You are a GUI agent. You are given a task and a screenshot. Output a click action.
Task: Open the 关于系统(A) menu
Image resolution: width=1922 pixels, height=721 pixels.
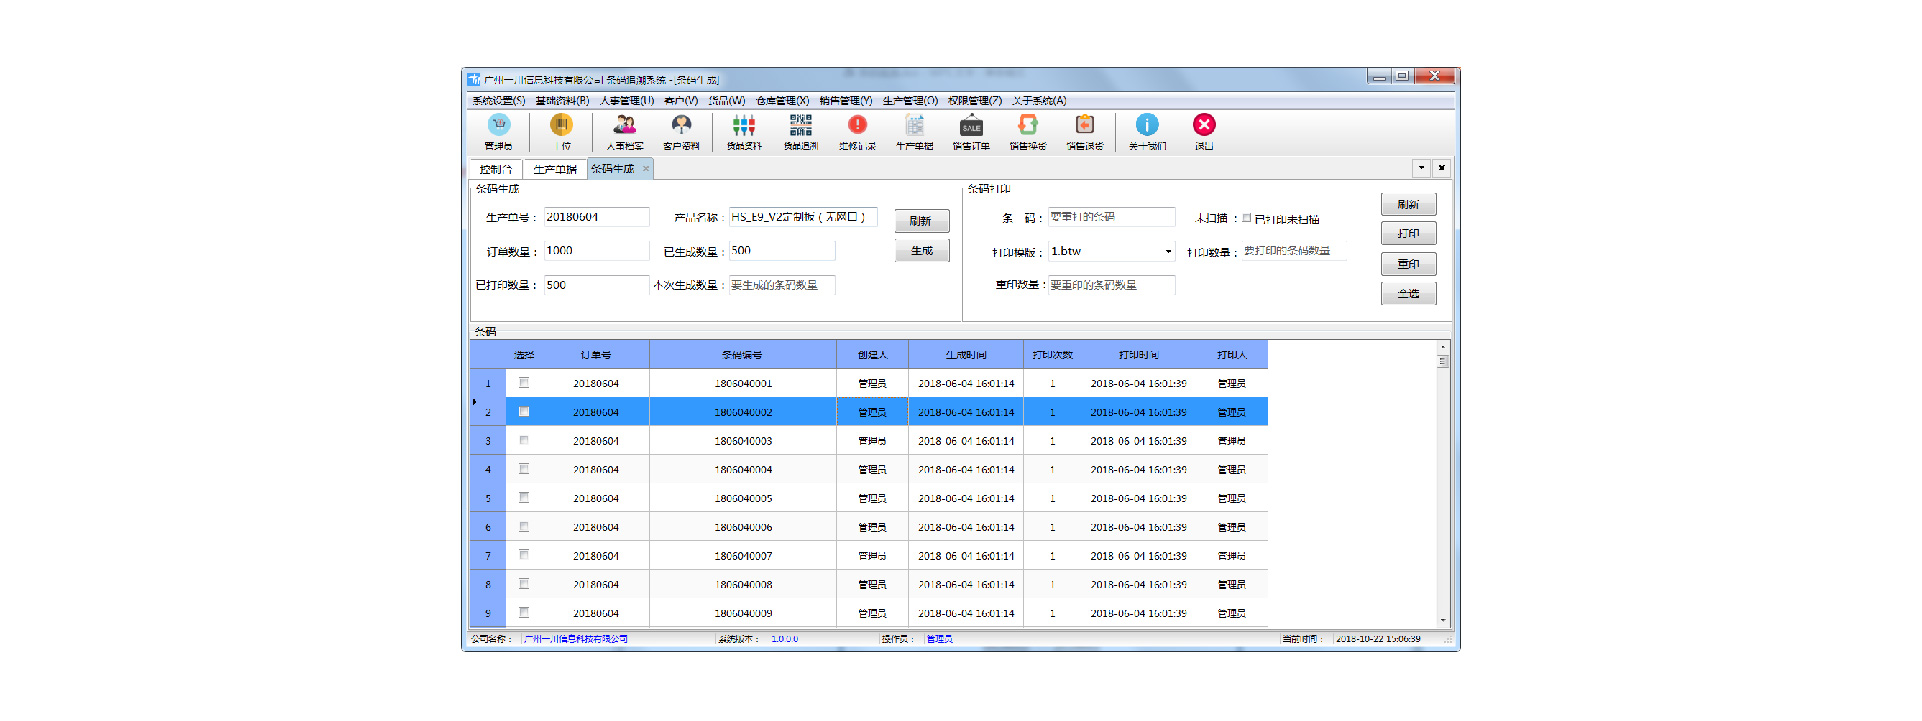coord(1039,101)
